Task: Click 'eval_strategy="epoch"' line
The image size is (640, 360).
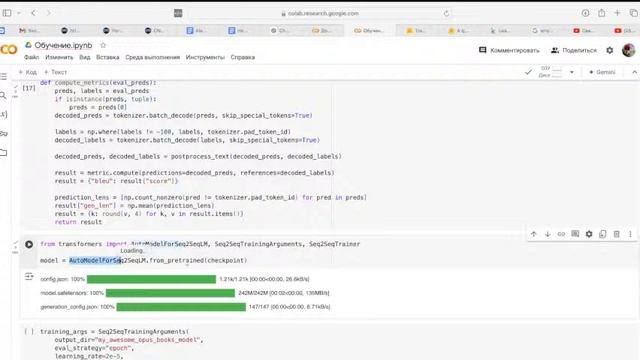Action: pyautogui.click(x=94, y=348)
